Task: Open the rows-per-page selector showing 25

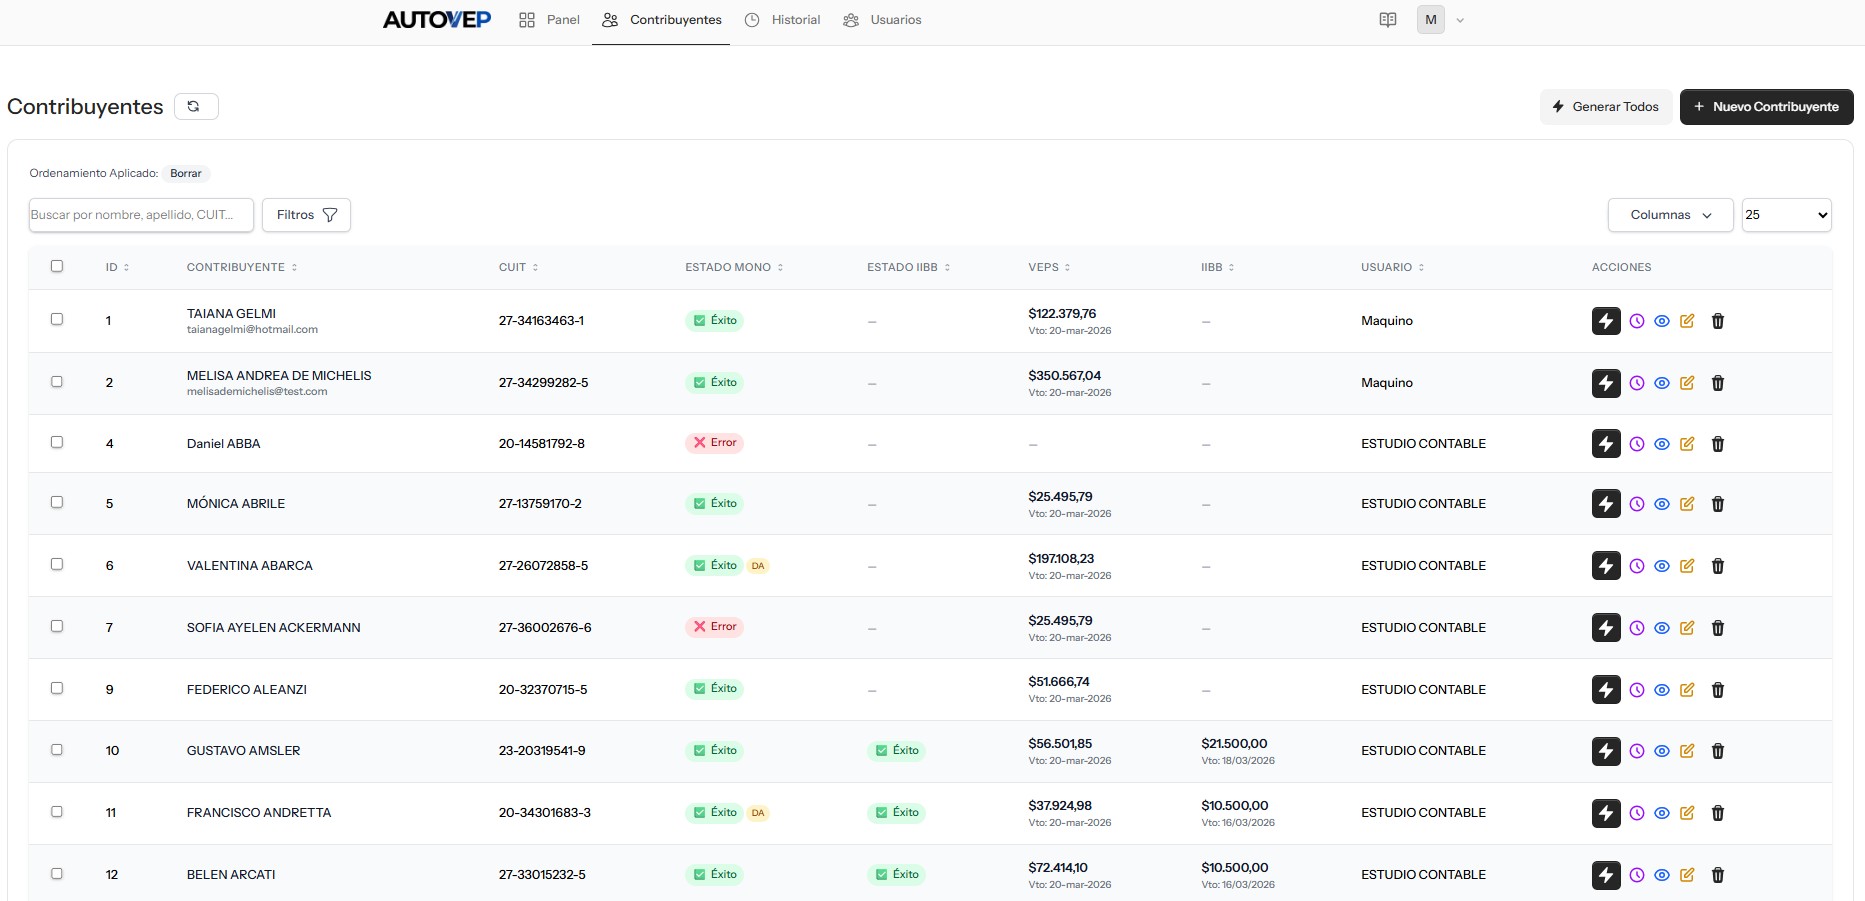Action: point(1785,215)
